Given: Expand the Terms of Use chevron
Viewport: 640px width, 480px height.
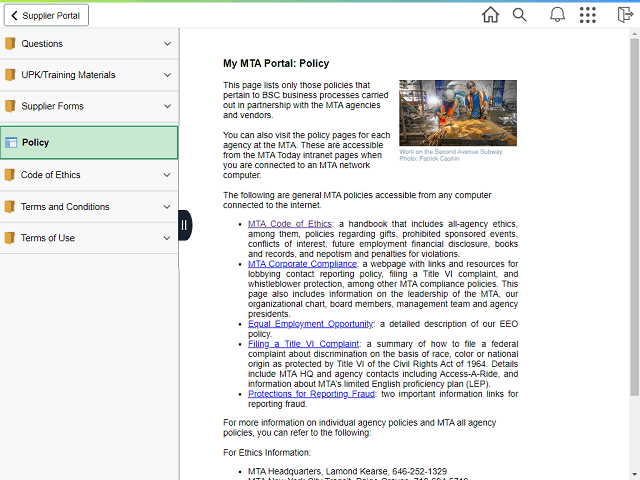Looking at the screenshot, I should (x=167, y=238).
